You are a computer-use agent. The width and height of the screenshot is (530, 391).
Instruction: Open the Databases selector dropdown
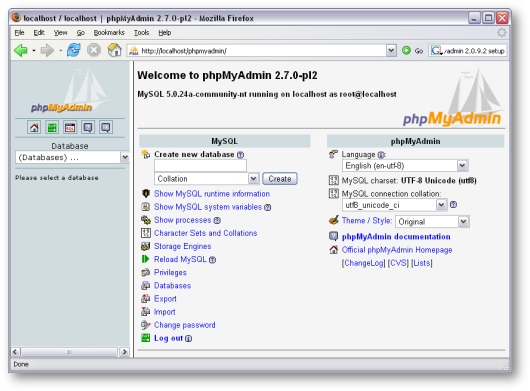tap(125, 157)
